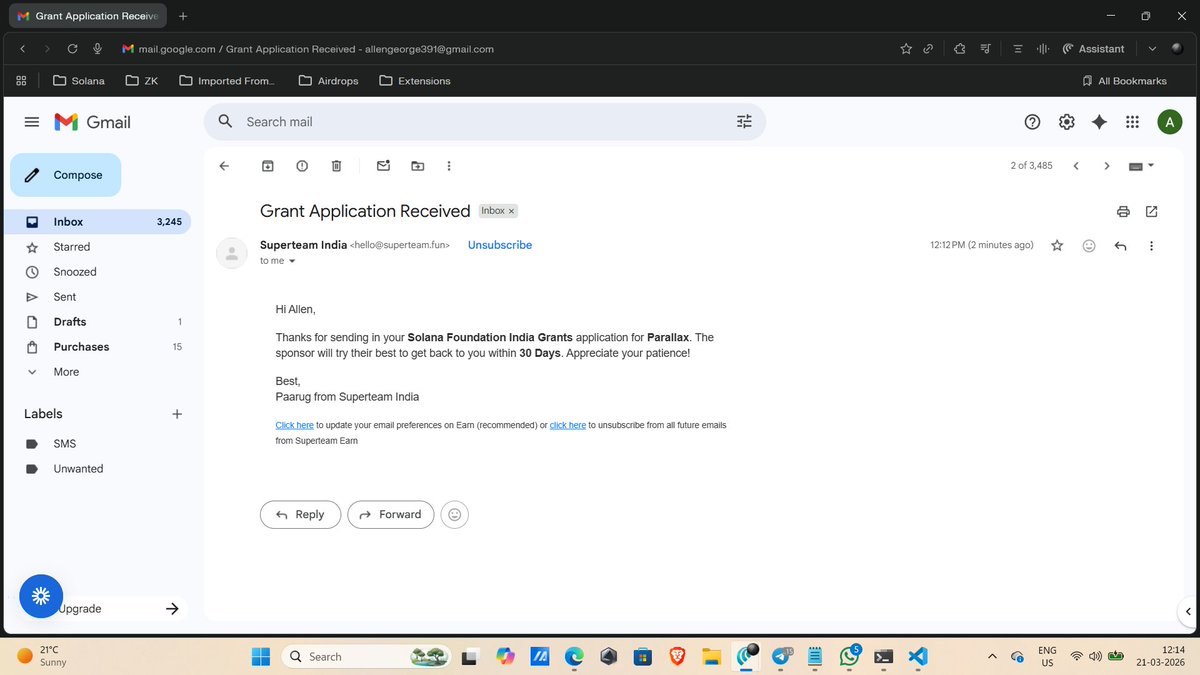Go back to the inbox list arrow
Screen dimensions: 1200x675
(x=224, y=166)
